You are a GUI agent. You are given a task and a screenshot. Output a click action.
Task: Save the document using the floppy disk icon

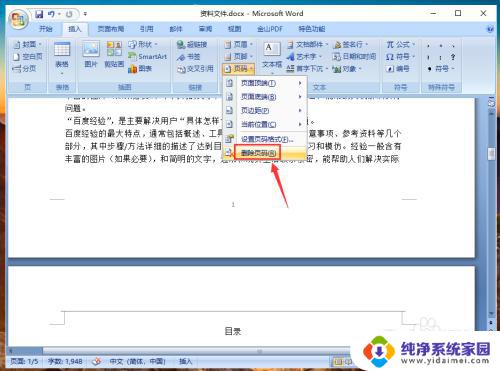[39, 14]
